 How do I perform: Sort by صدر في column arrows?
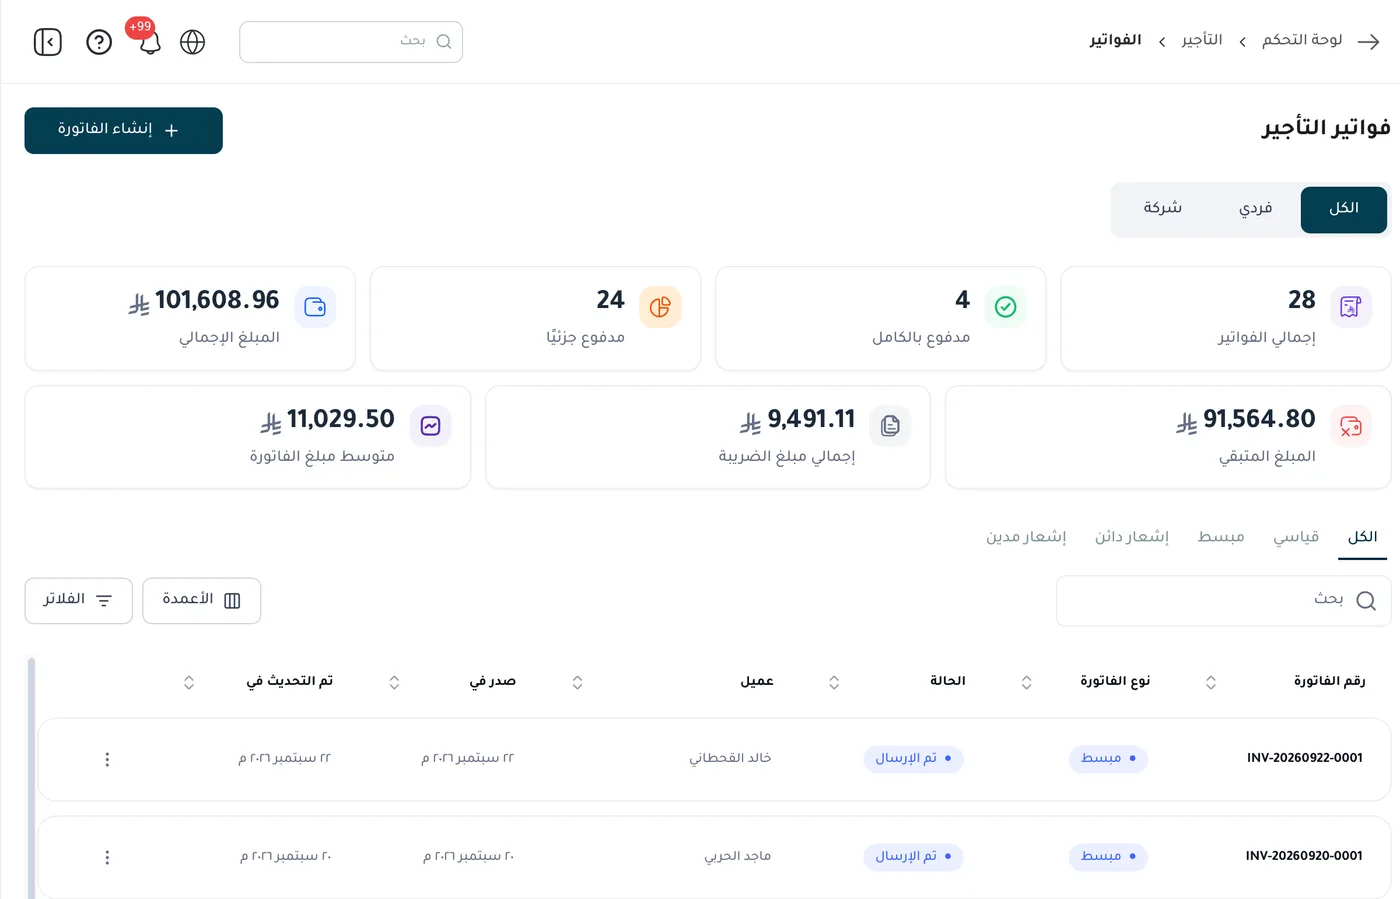tap(394, 682)
